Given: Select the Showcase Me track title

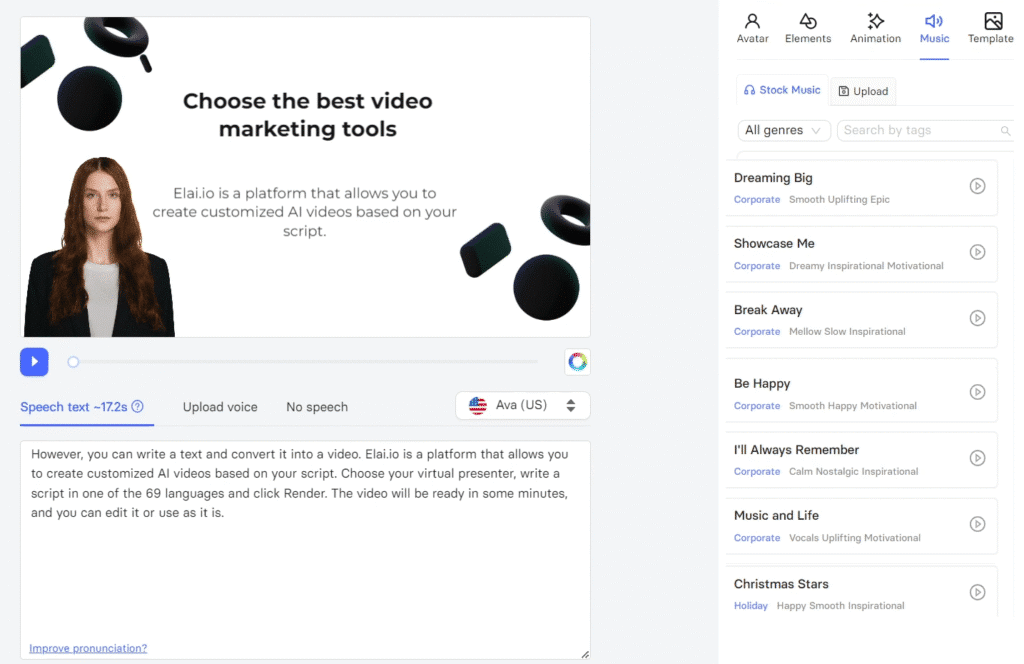Looking at the screenshot, I should point(774,244).
